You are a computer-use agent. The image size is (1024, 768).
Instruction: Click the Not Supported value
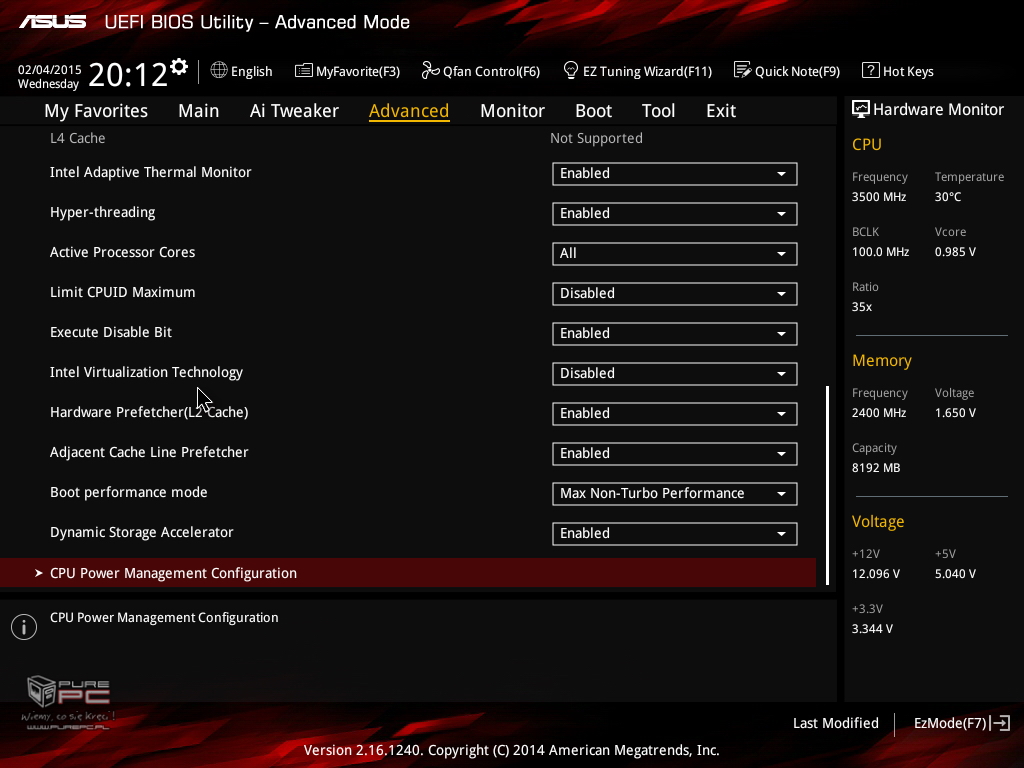click(596, 138)
